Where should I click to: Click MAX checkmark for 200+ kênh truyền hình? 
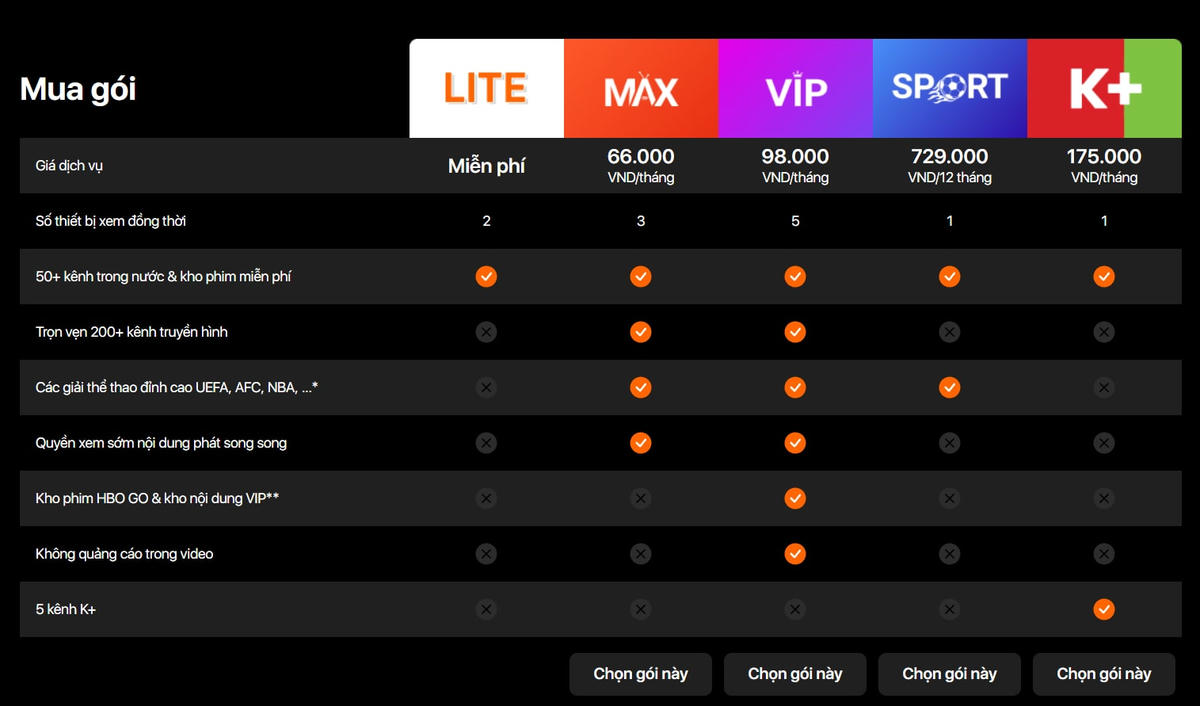[x=641, y=331]
